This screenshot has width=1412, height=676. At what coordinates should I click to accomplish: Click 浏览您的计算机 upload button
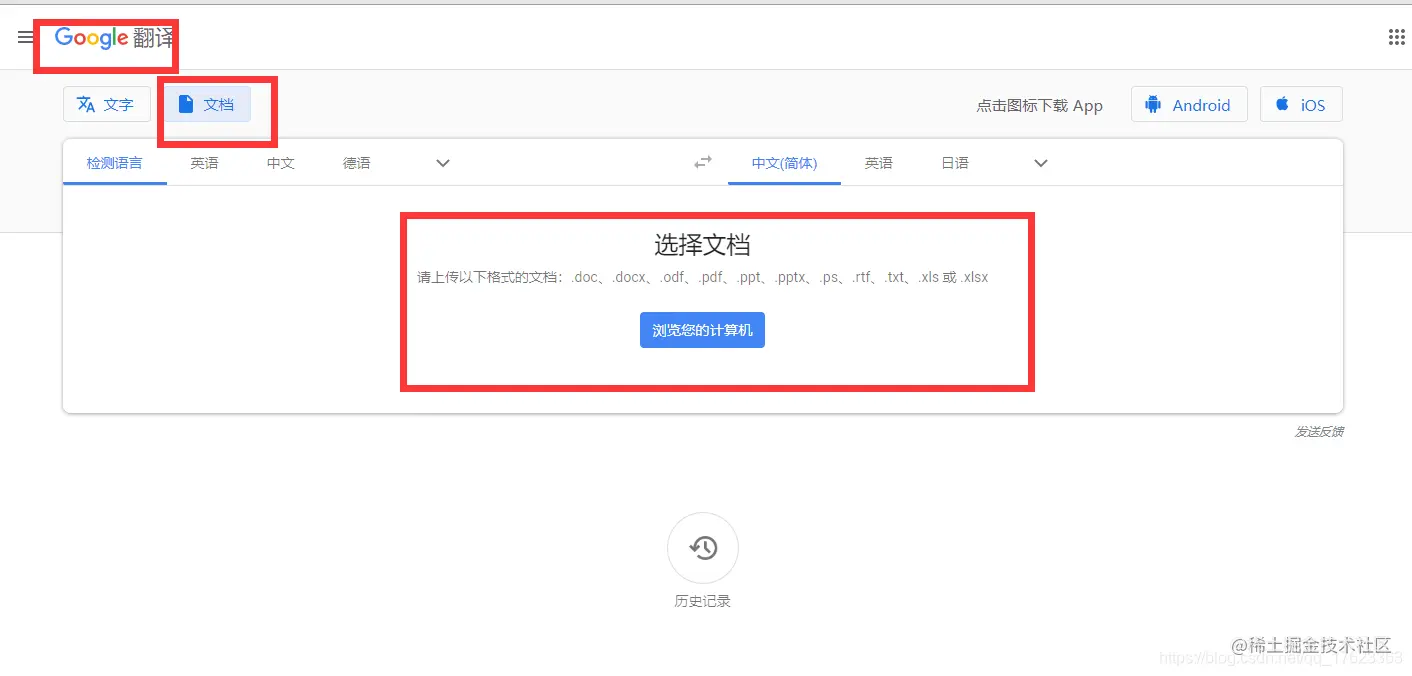[x=702, y=330]
